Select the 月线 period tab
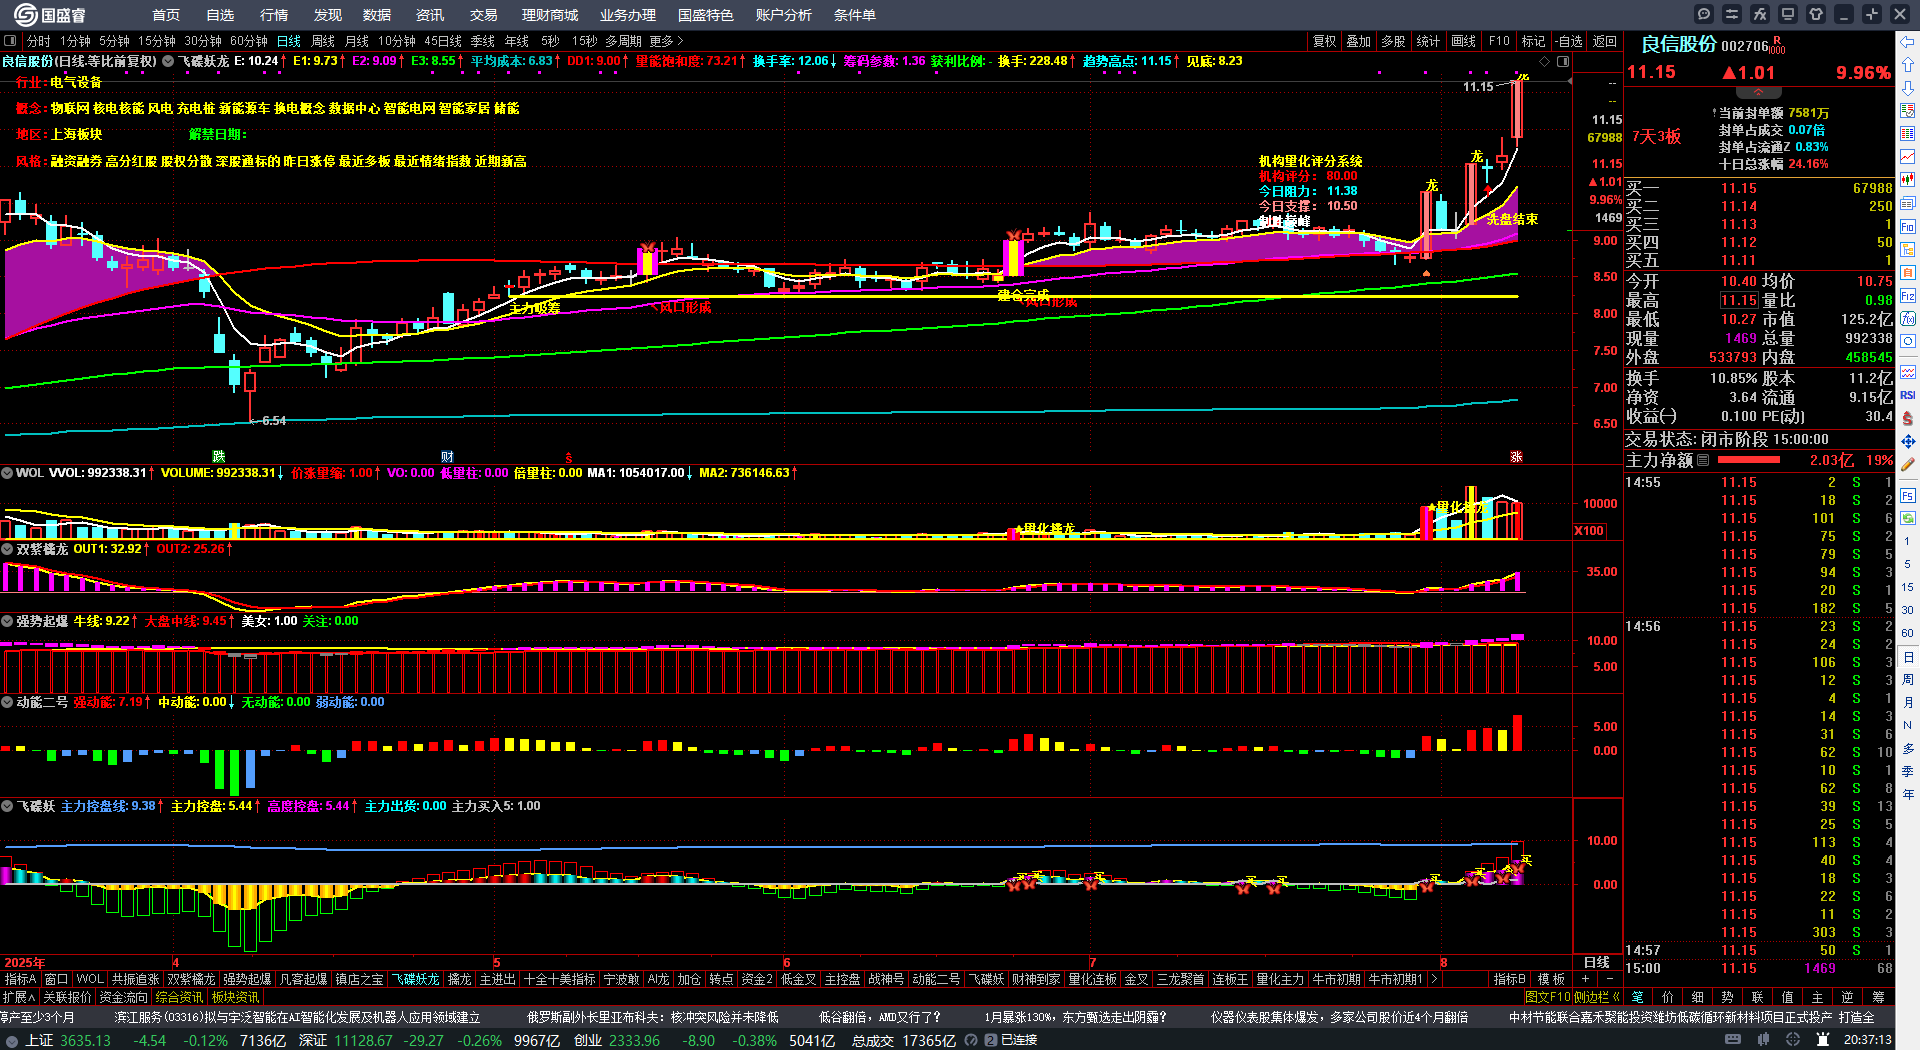The image size is (1920, 1050). pos(357,41)
